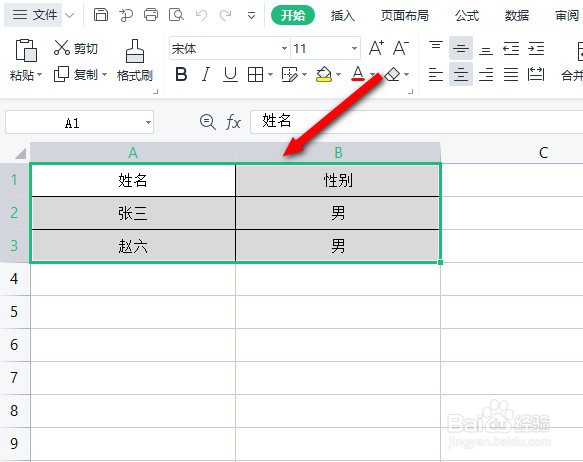583x462 pixels.
Task: Toggle center horizontal alignment
Action: [461, 74]
